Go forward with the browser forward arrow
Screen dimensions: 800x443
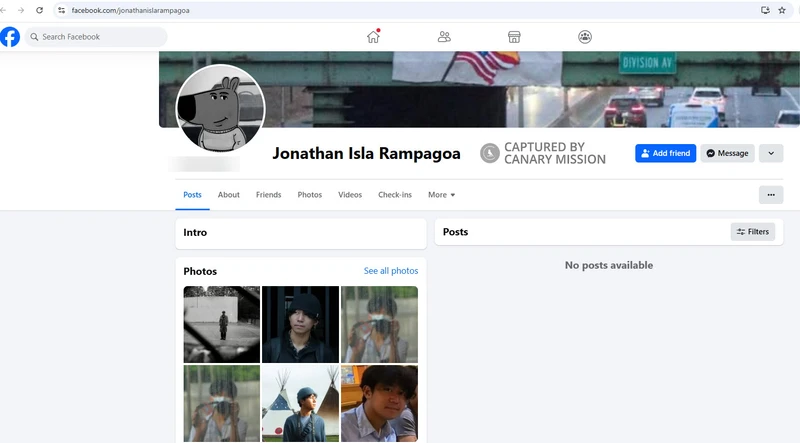(21, 10)
